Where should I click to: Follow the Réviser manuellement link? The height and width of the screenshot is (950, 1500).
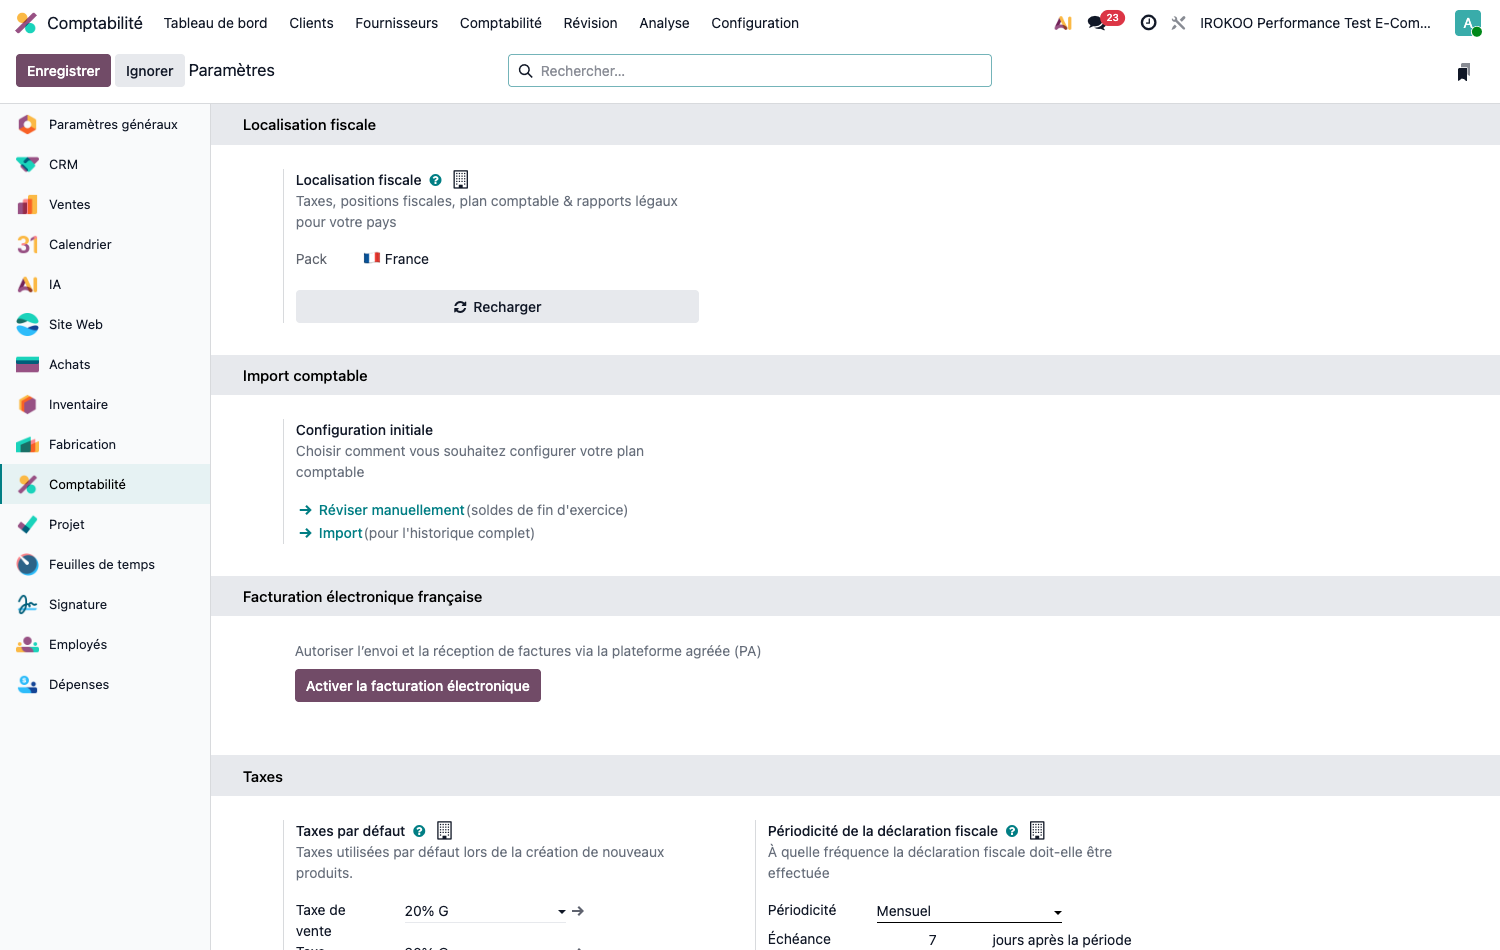[x=391, y=510]
